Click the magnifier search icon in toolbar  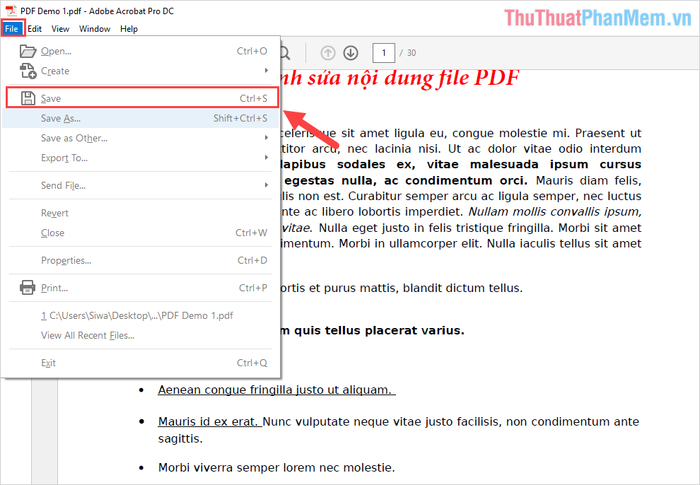coord(284,53)
